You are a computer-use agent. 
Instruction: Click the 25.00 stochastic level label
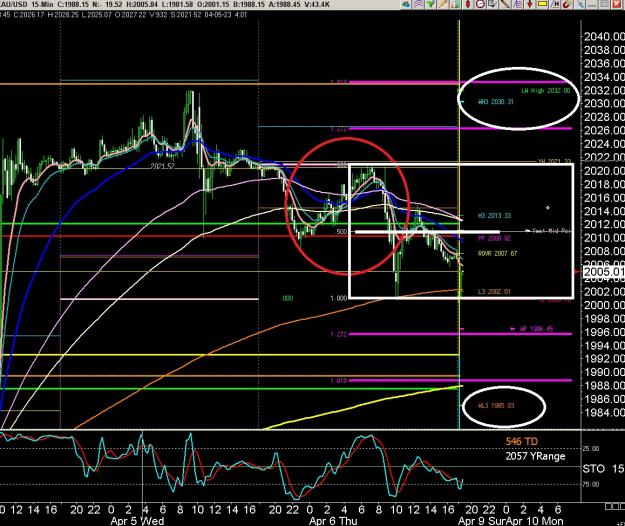point(591,449)
